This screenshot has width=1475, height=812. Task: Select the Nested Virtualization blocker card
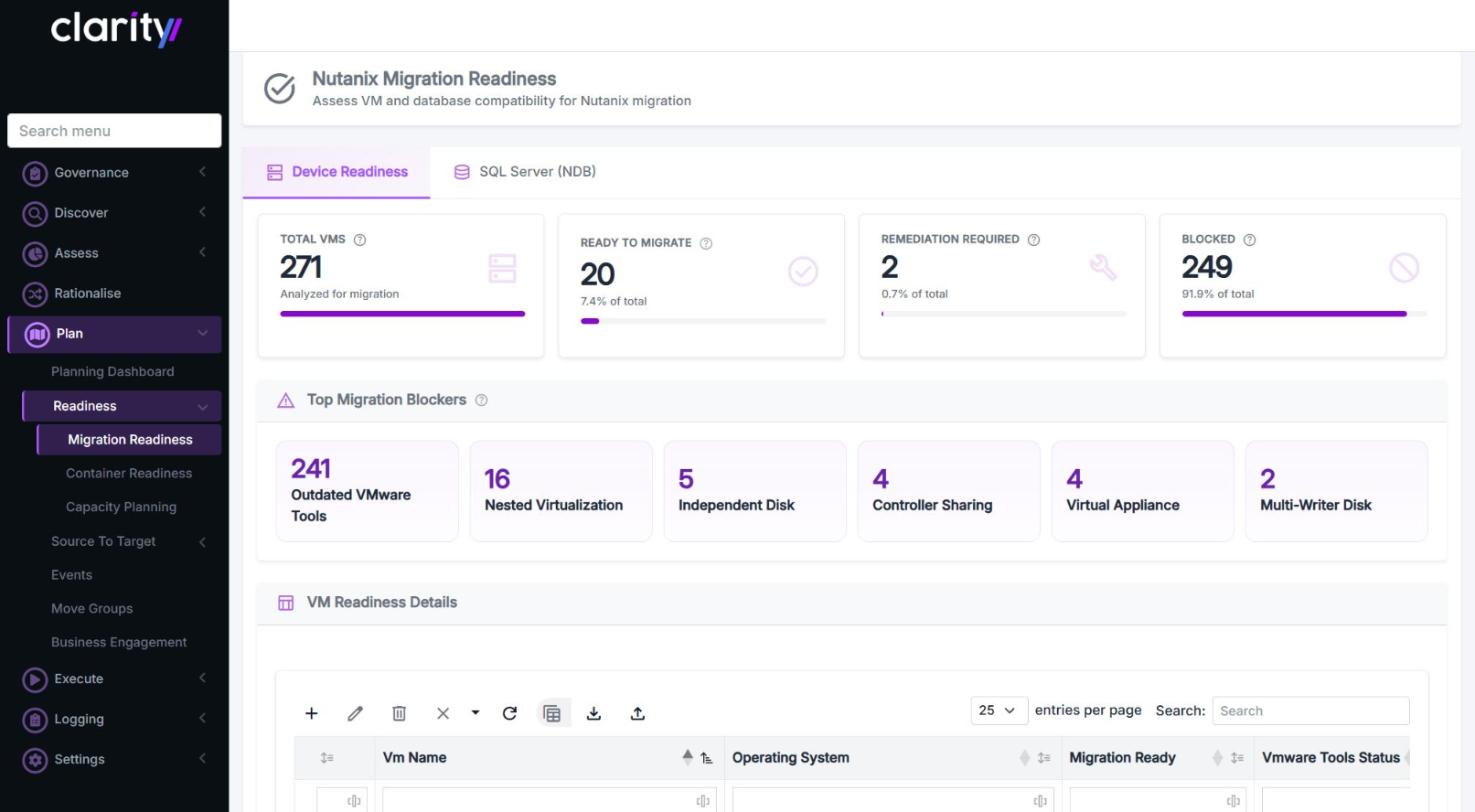[x=561, y=491]
